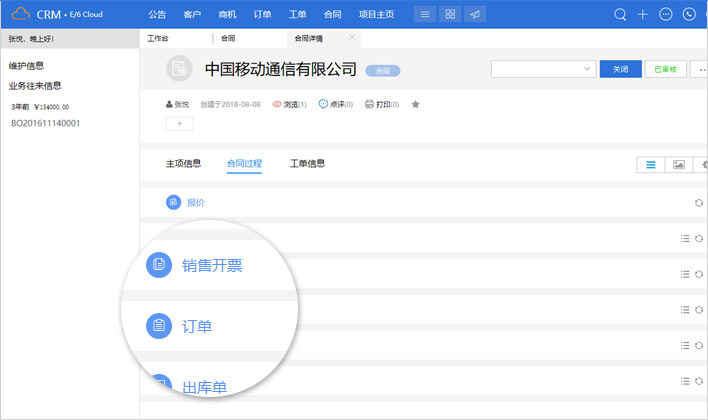Click the 销售开票 sales invoice icon

point(157,265)
